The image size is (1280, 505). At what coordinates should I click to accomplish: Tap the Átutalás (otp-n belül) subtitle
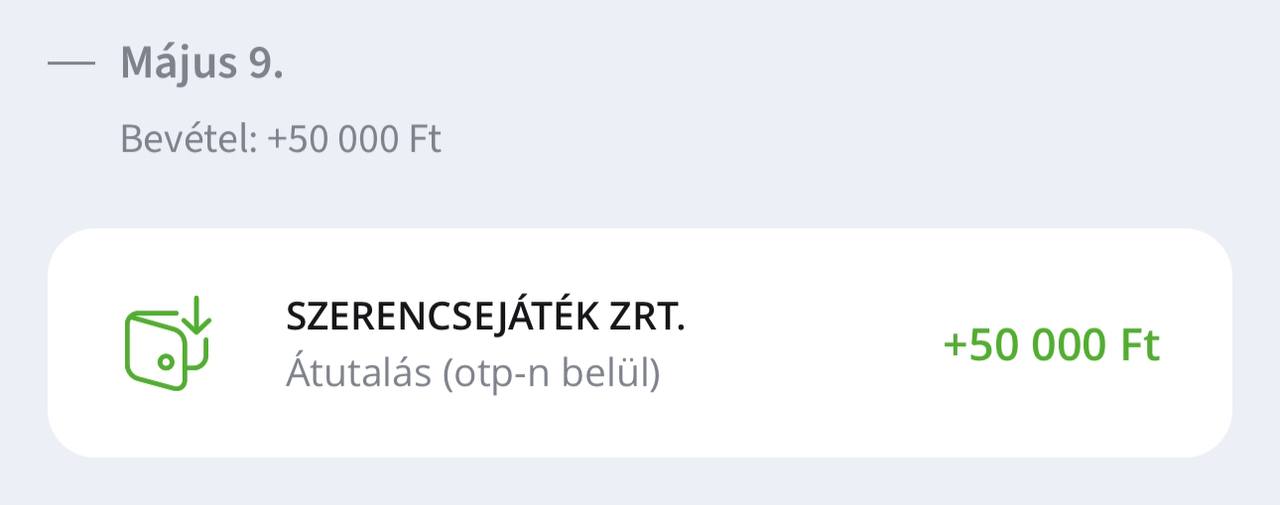click(x=473, y=373)
